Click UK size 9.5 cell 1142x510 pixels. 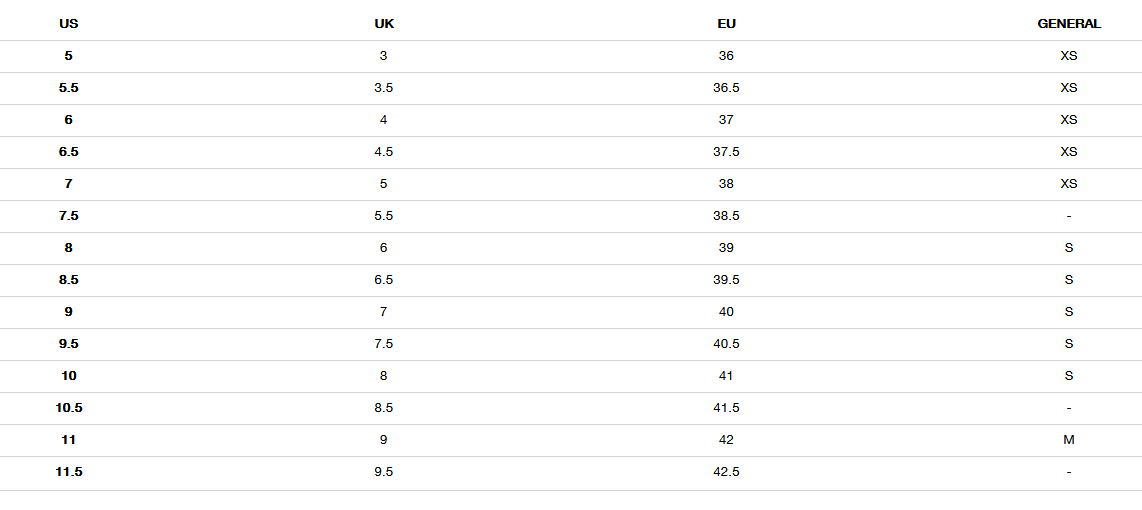click(384, 472)
